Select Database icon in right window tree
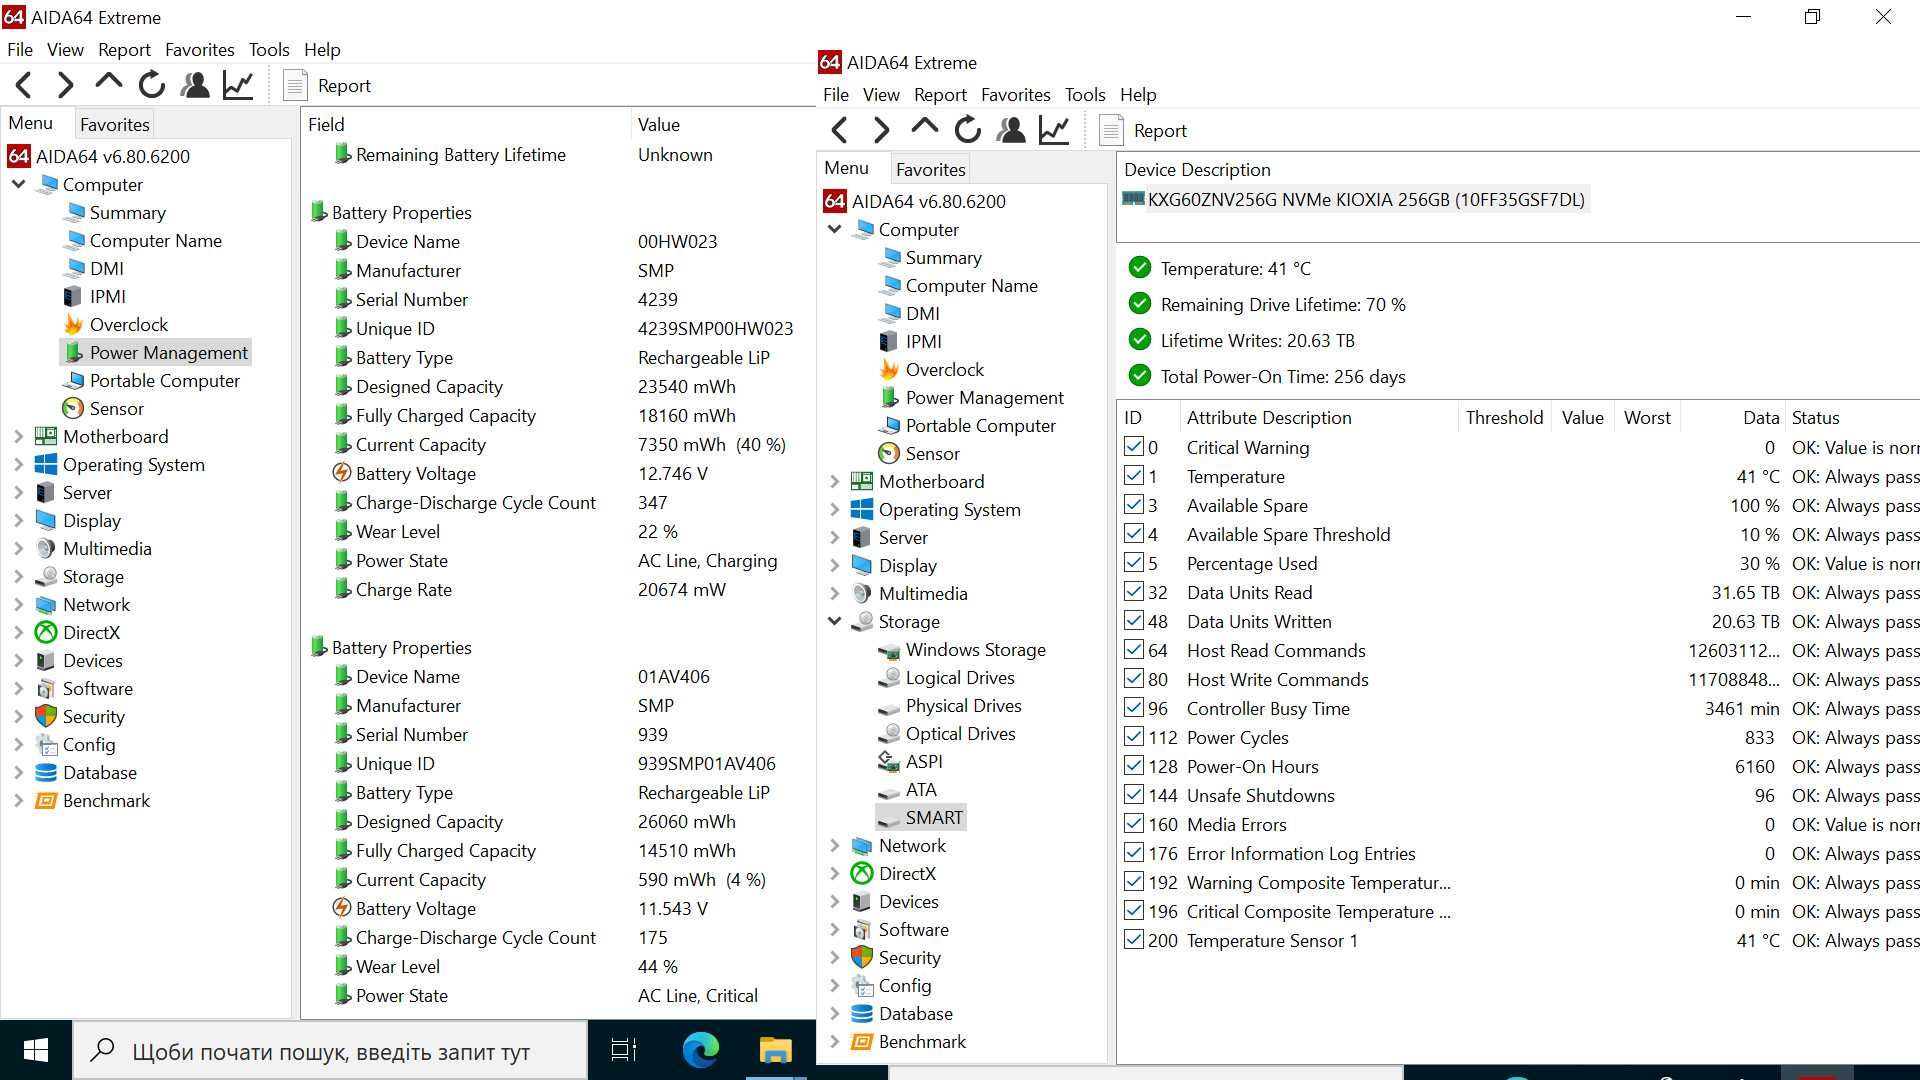This screenshot has height=1080, width=1920. pos(862,1013)
